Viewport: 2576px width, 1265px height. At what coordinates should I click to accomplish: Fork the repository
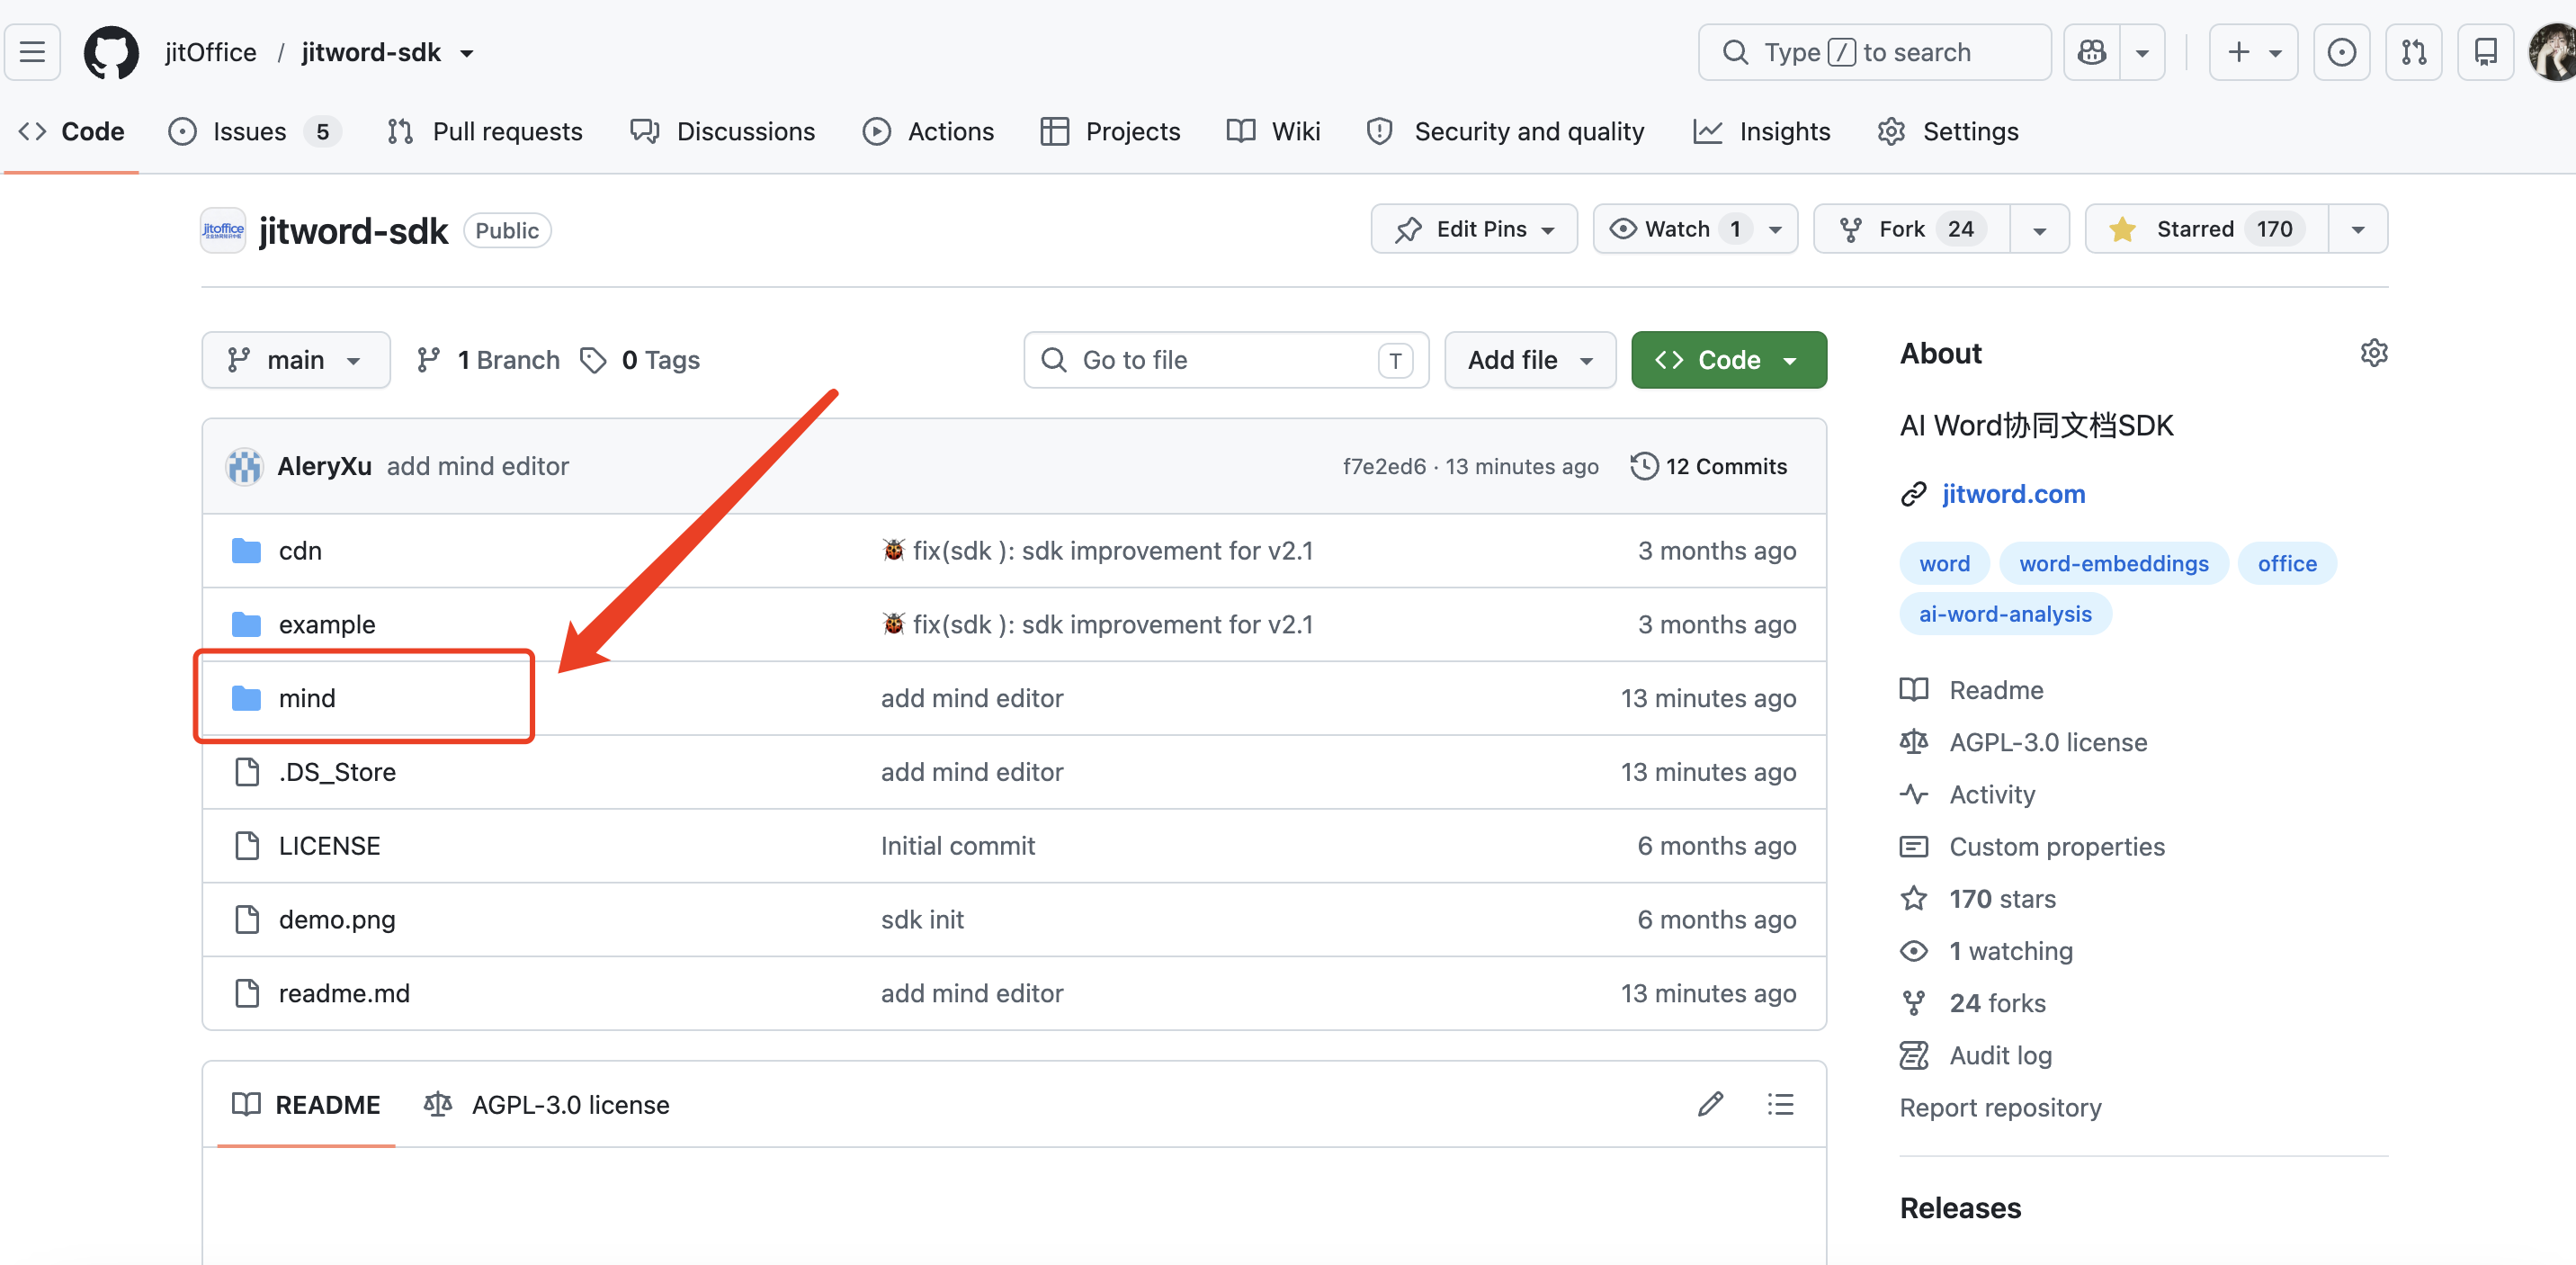tap(1911, 229)
